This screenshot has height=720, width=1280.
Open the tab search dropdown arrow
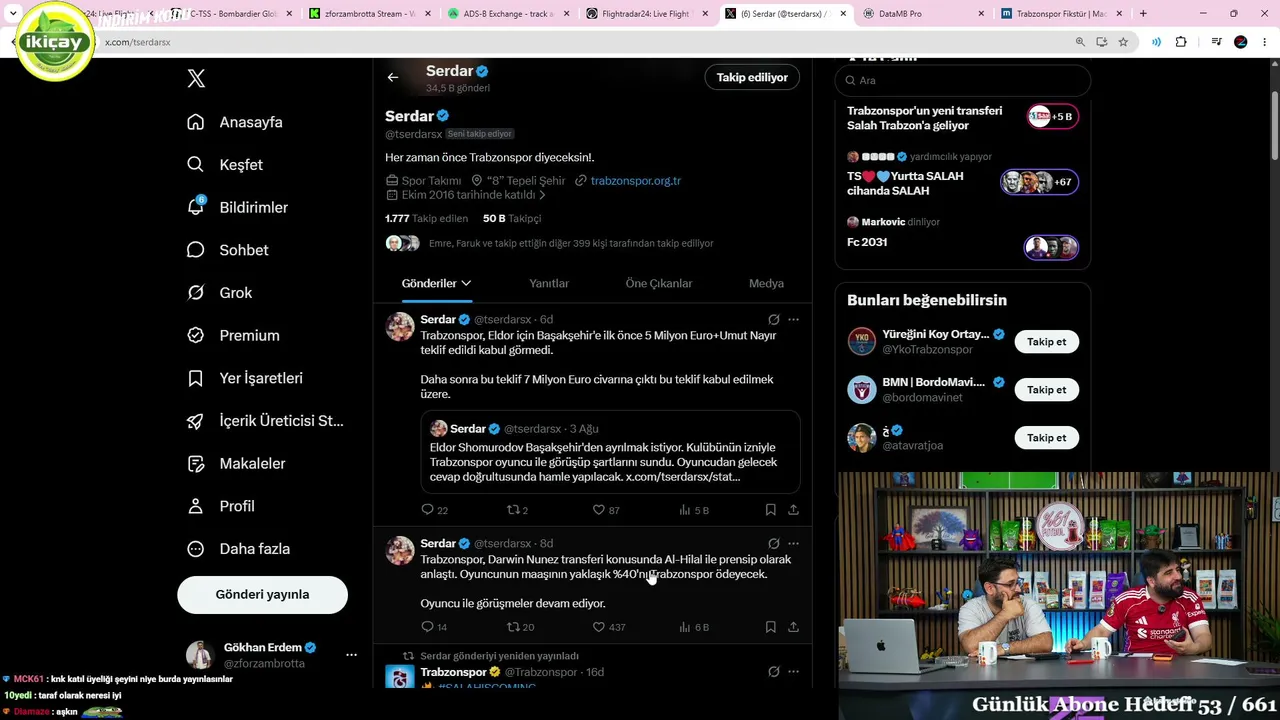[x=13, y=14]
